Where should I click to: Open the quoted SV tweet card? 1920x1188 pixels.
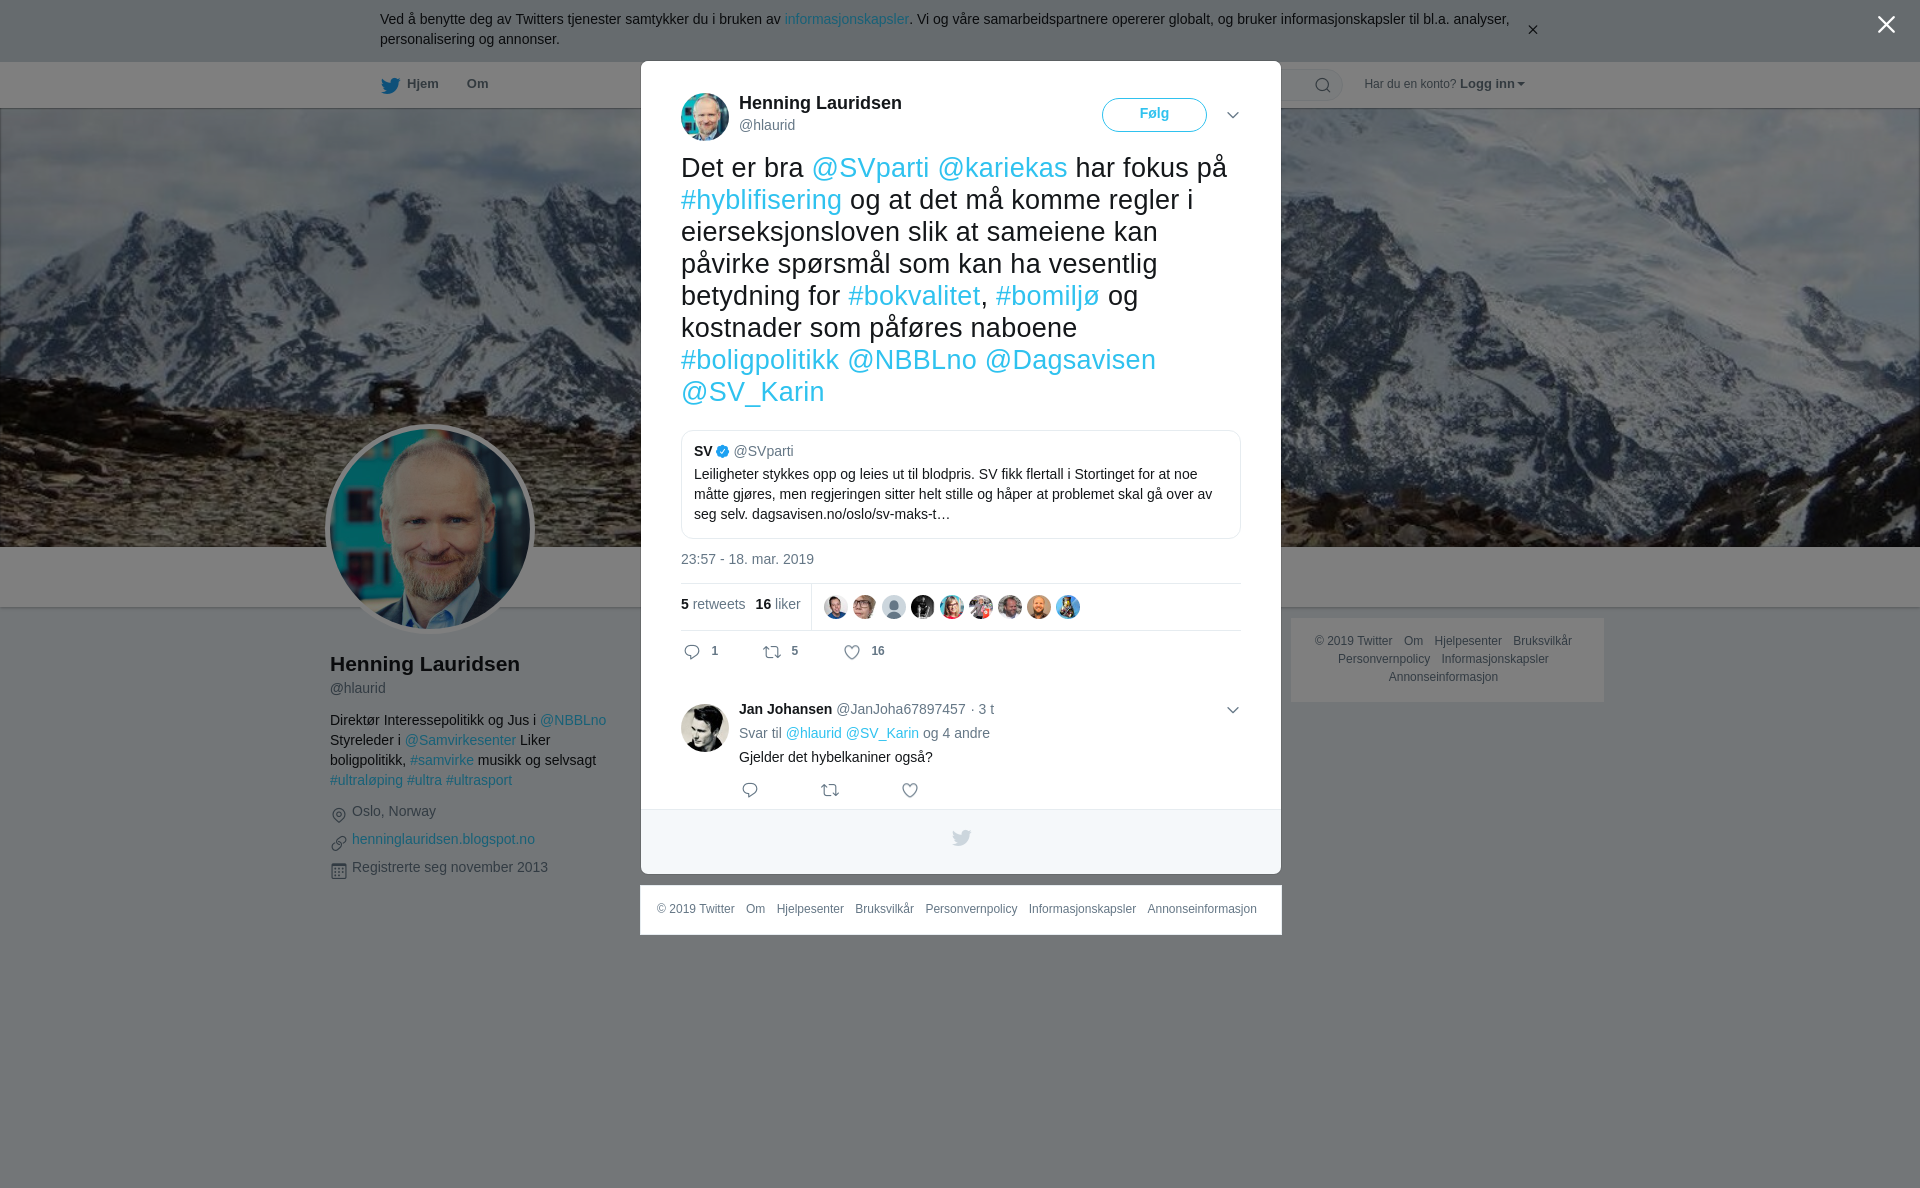(961, 484)
